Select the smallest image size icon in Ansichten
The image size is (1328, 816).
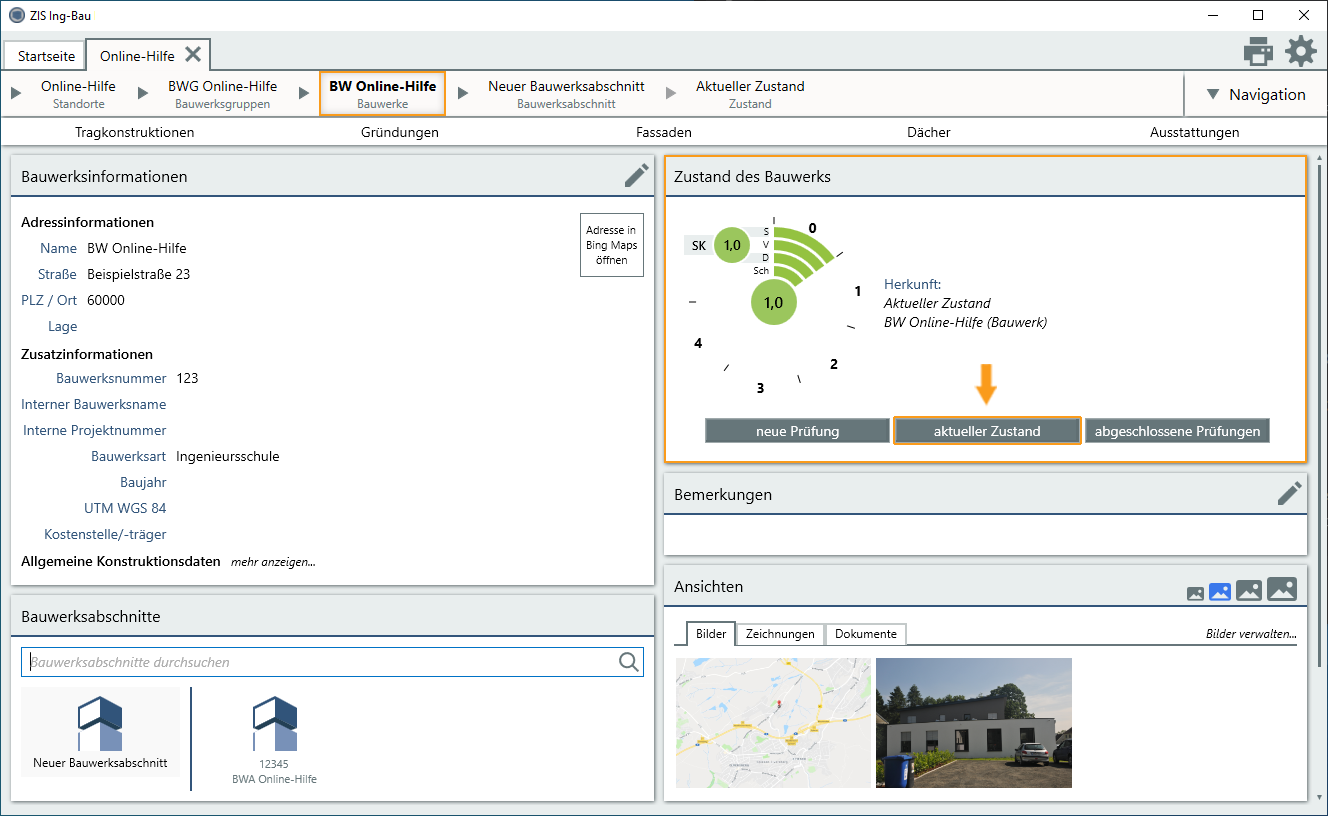(1195, 593)
